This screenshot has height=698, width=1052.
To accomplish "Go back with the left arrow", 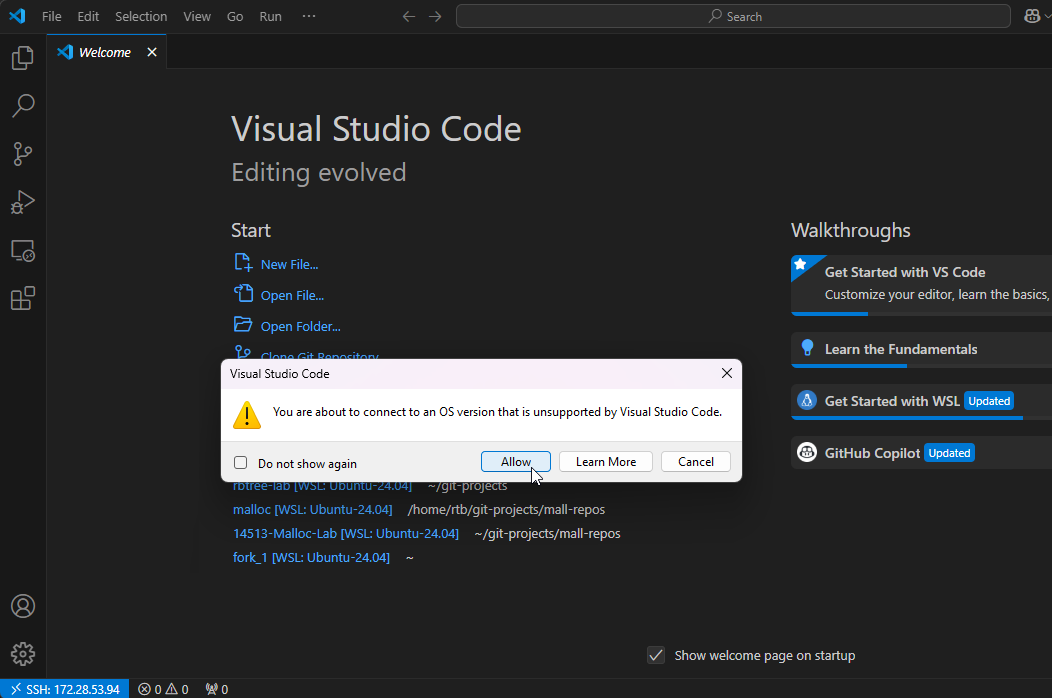I will [x=409, y=16].
